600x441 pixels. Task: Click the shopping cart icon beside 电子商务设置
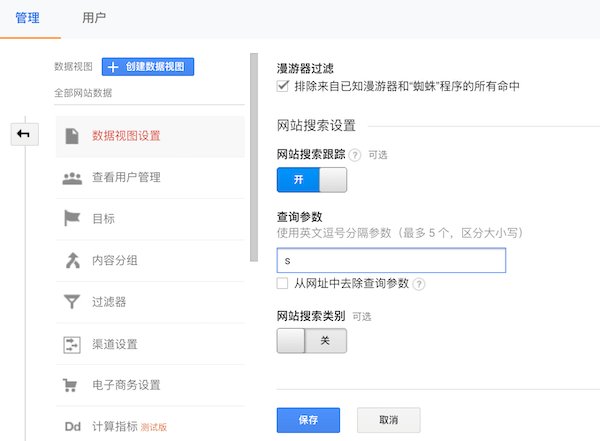click(70, 385)
